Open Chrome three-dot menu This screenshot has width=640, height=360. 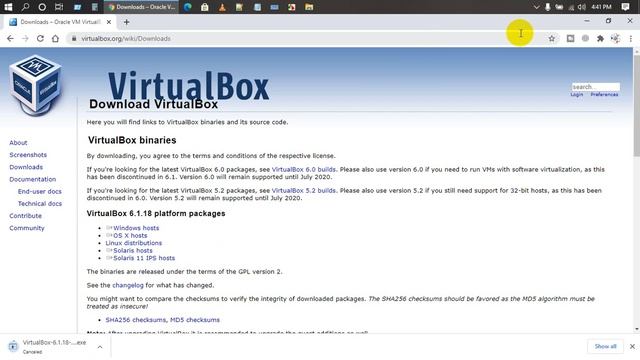click(x=631, y=38)
